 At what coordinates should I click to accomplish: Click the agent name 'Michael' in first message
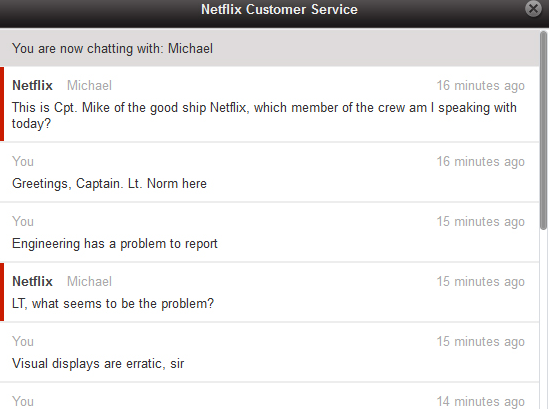click(89, 85)
